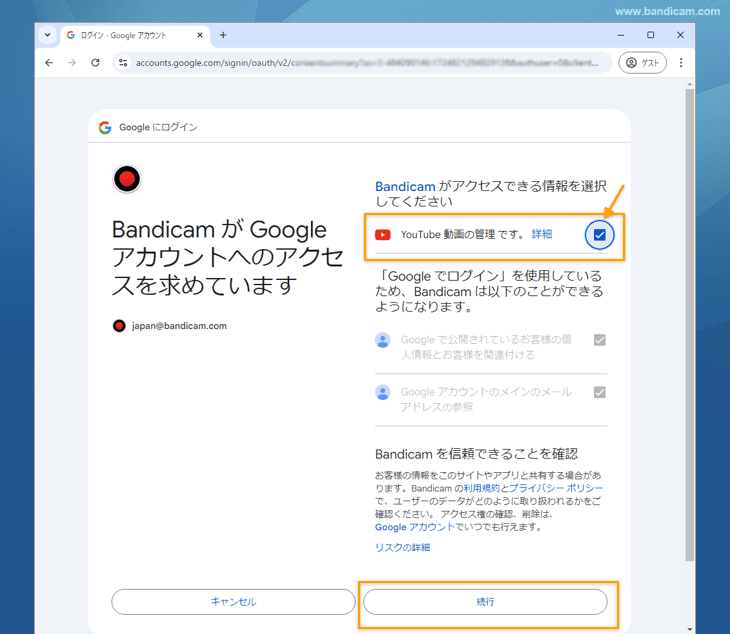
Task: Open site information icon in address bar
Action: pos(123,63)
